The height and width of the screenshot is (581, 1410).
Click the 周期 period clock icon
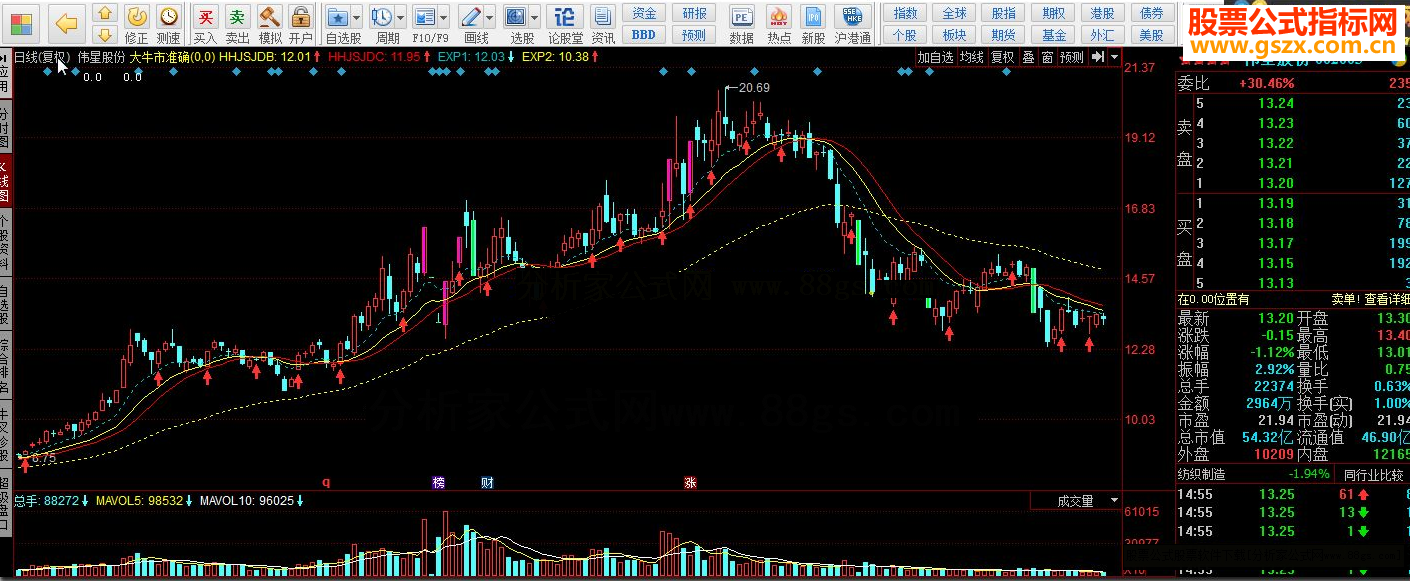pyautogui.click(x=382, y=17)
